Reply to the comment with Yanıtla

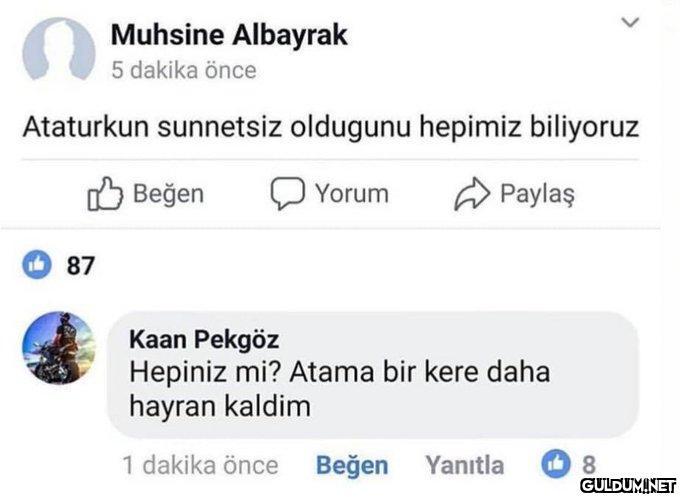(x=465, y=465)
